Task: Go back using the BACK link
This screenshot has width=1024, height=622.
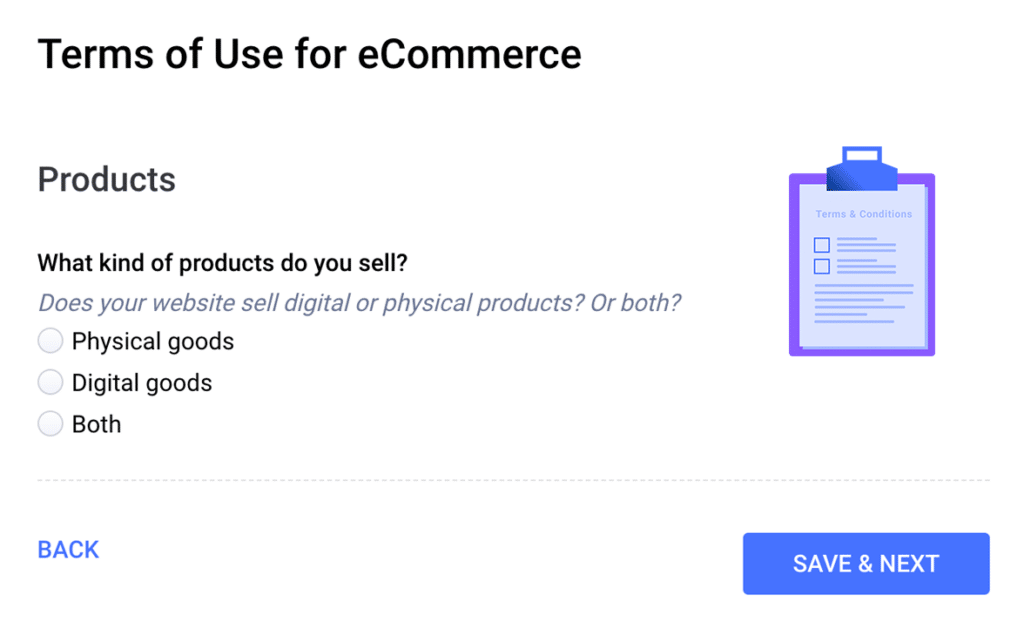Action: (x=68, y=550)
